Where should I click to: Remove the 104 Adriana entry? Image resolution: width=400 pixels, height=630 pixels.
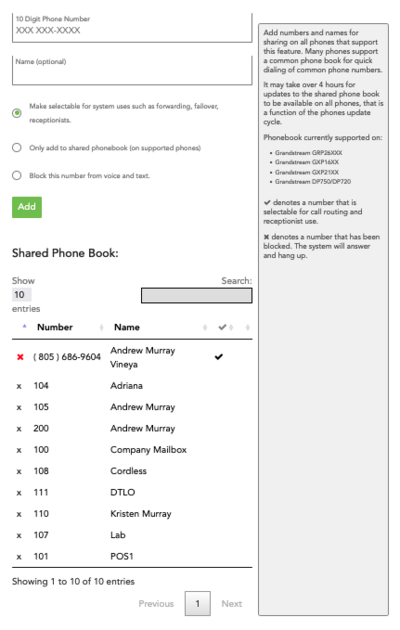click(x=19, y=387)
